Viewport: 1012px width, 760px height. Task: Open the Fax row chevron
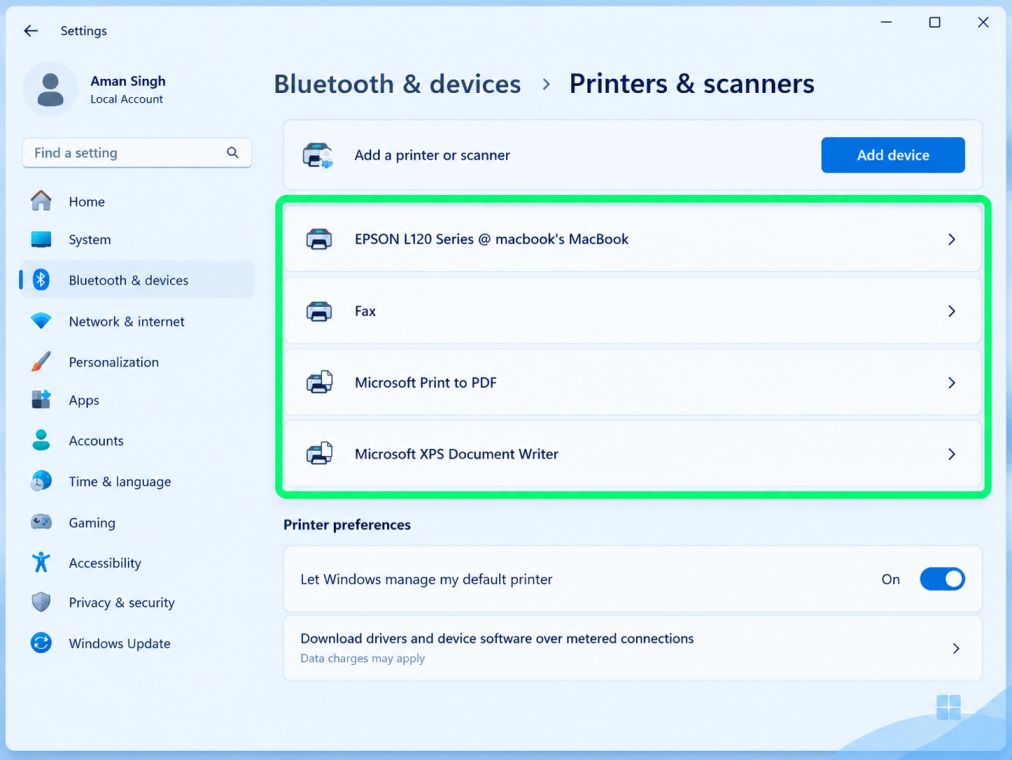click(951, 311)
